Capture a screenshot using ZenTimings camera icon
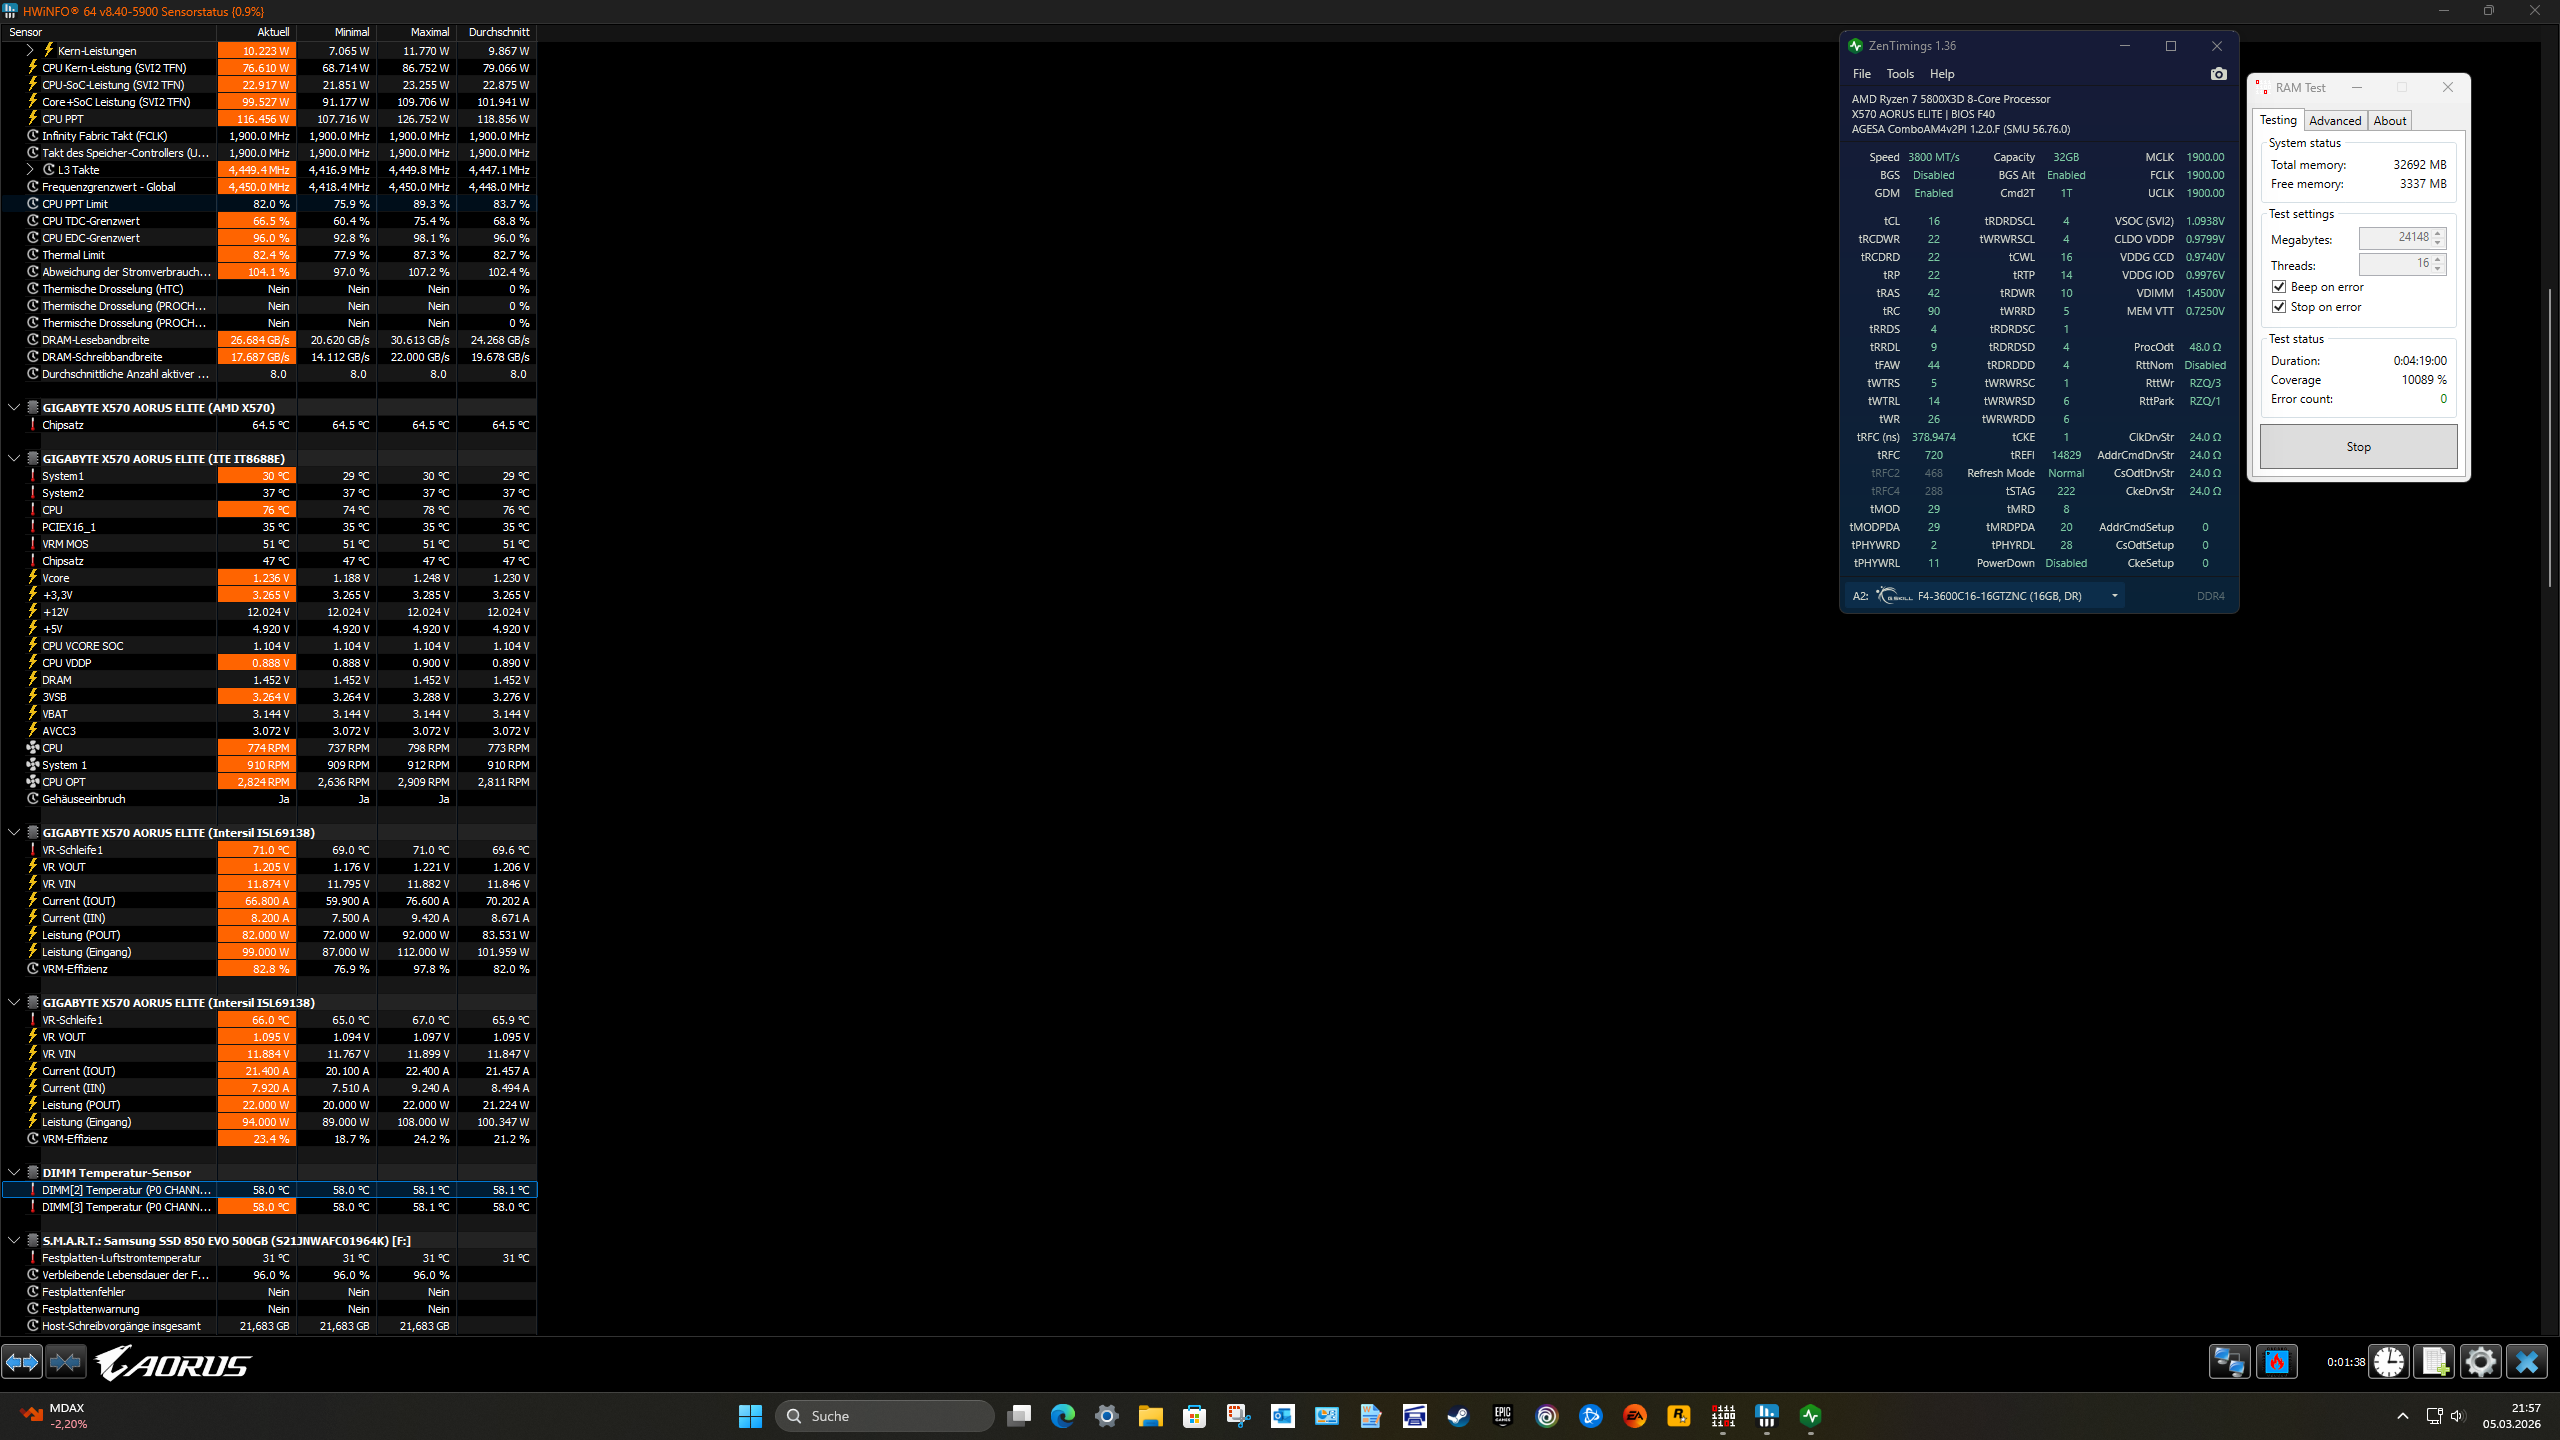 pos(2218,74)
